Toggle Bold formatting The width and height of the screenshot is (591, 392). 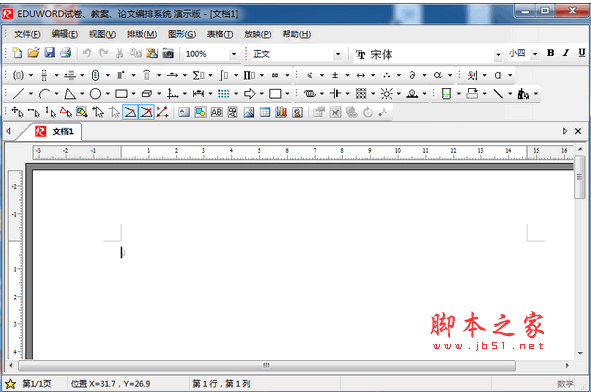(550, 53)
